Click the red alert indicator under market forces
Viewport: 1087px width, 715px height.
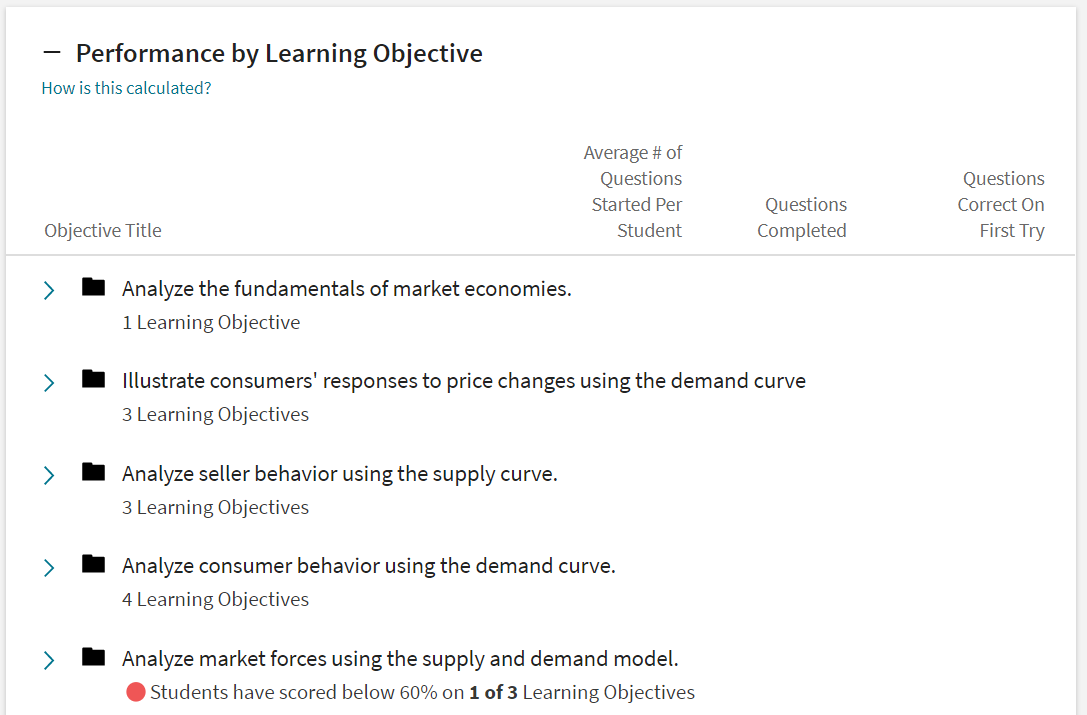click(x=135, y=691)
